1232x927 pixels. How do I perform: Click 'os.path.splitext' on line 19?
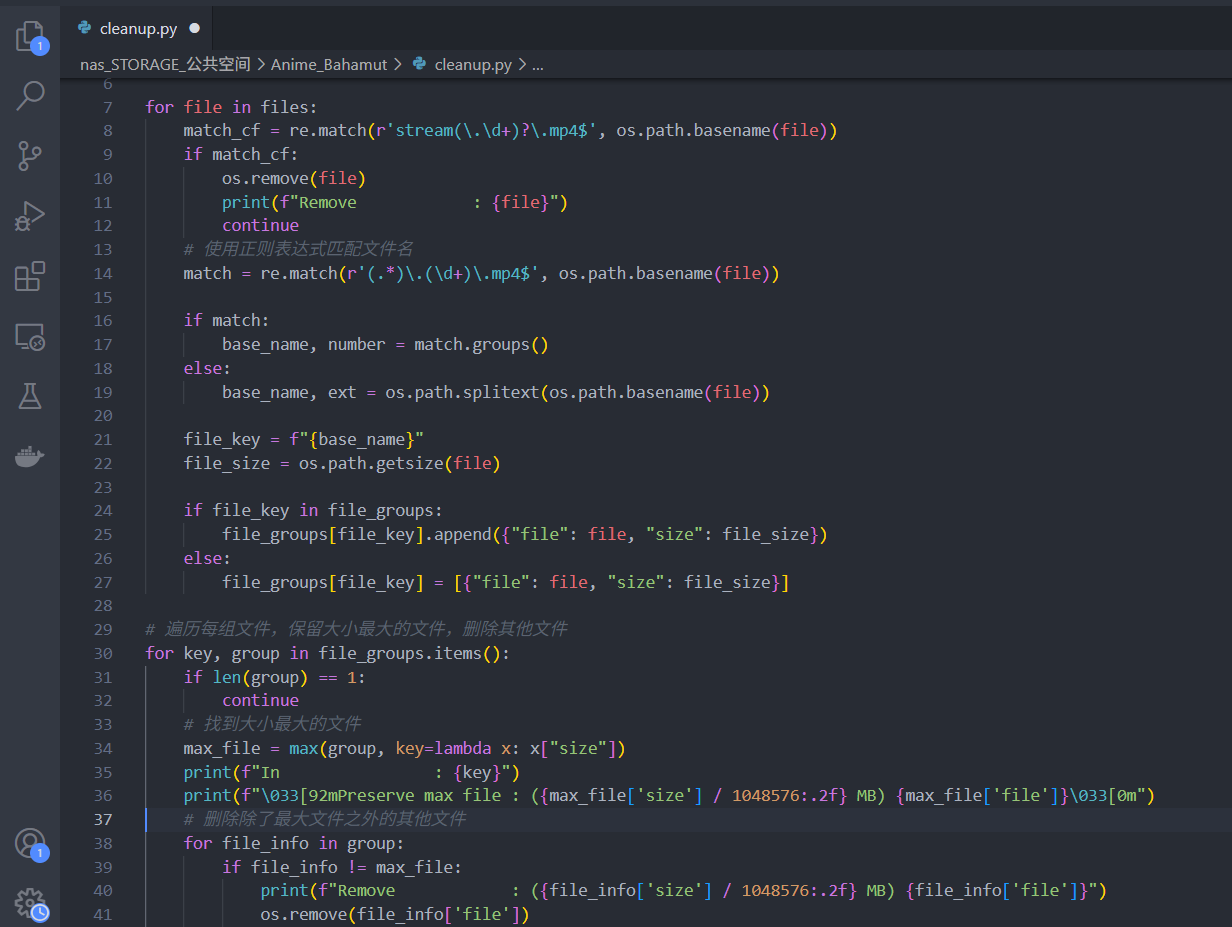point(463,392)
